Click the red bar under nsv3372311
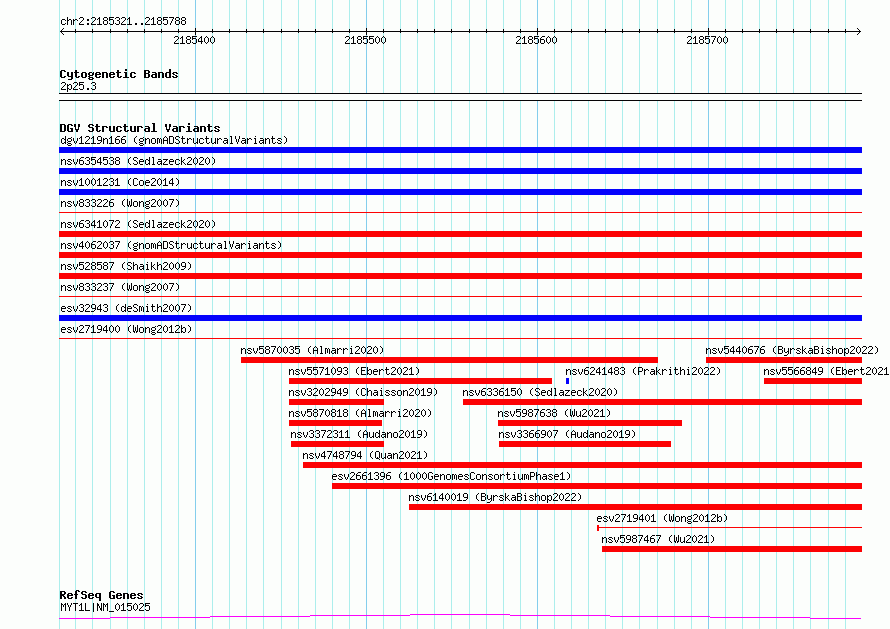The height and width of the screenshot is (629, 890). (337, 444)
